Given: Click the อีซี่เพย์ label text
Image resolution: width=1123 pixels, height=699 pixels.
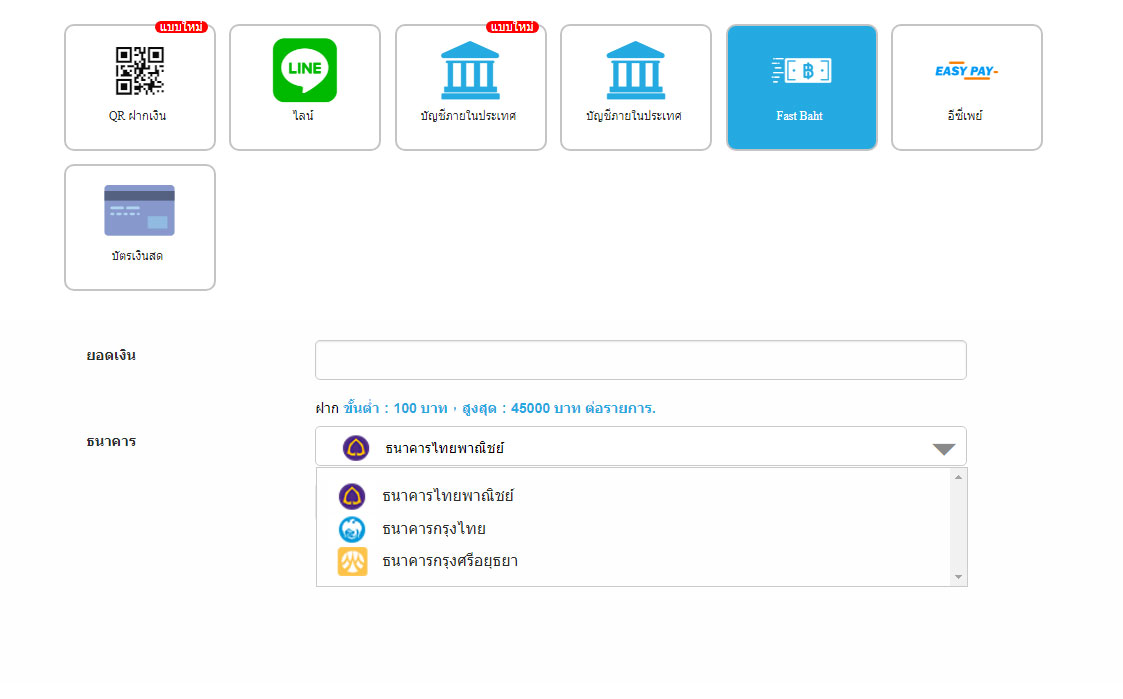Looking at the screenshot, I should [966, 116].
